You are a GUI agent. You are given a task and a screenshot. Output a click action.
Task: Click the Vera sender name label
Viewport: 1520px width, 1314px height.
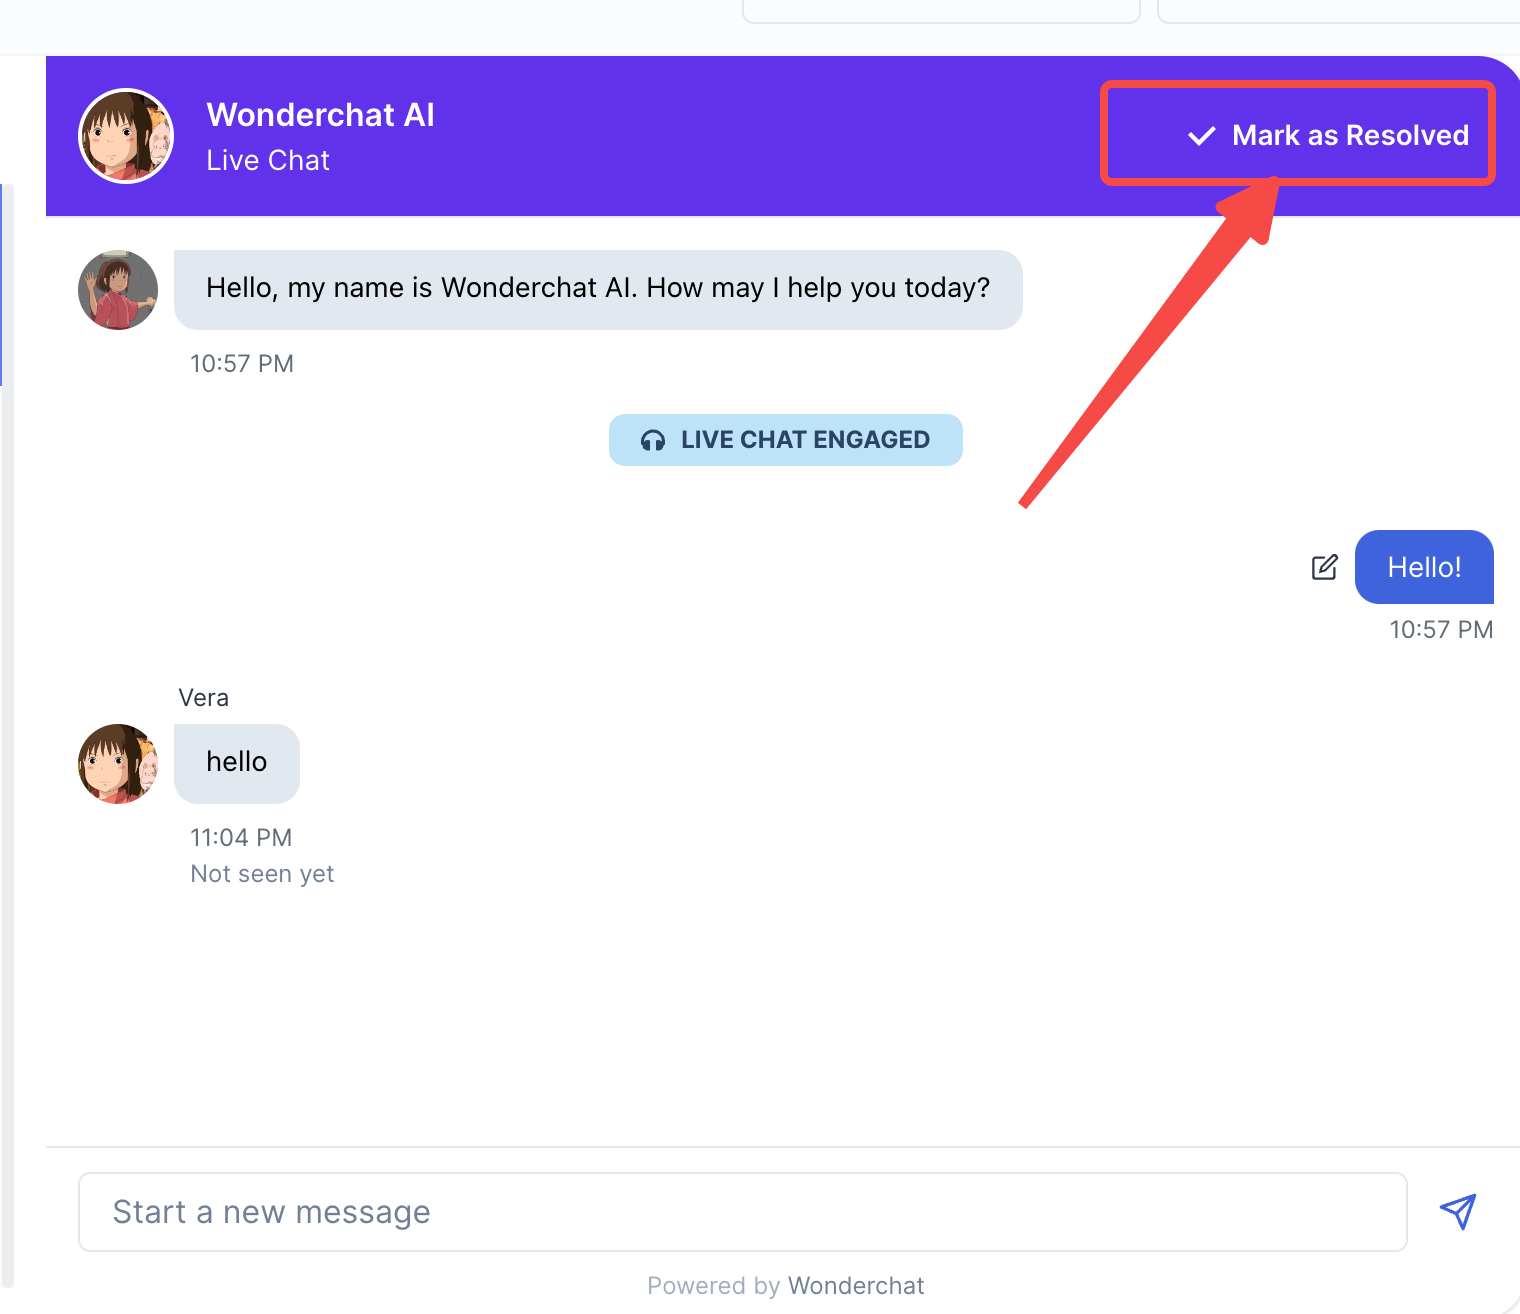[x=203, y=698]
